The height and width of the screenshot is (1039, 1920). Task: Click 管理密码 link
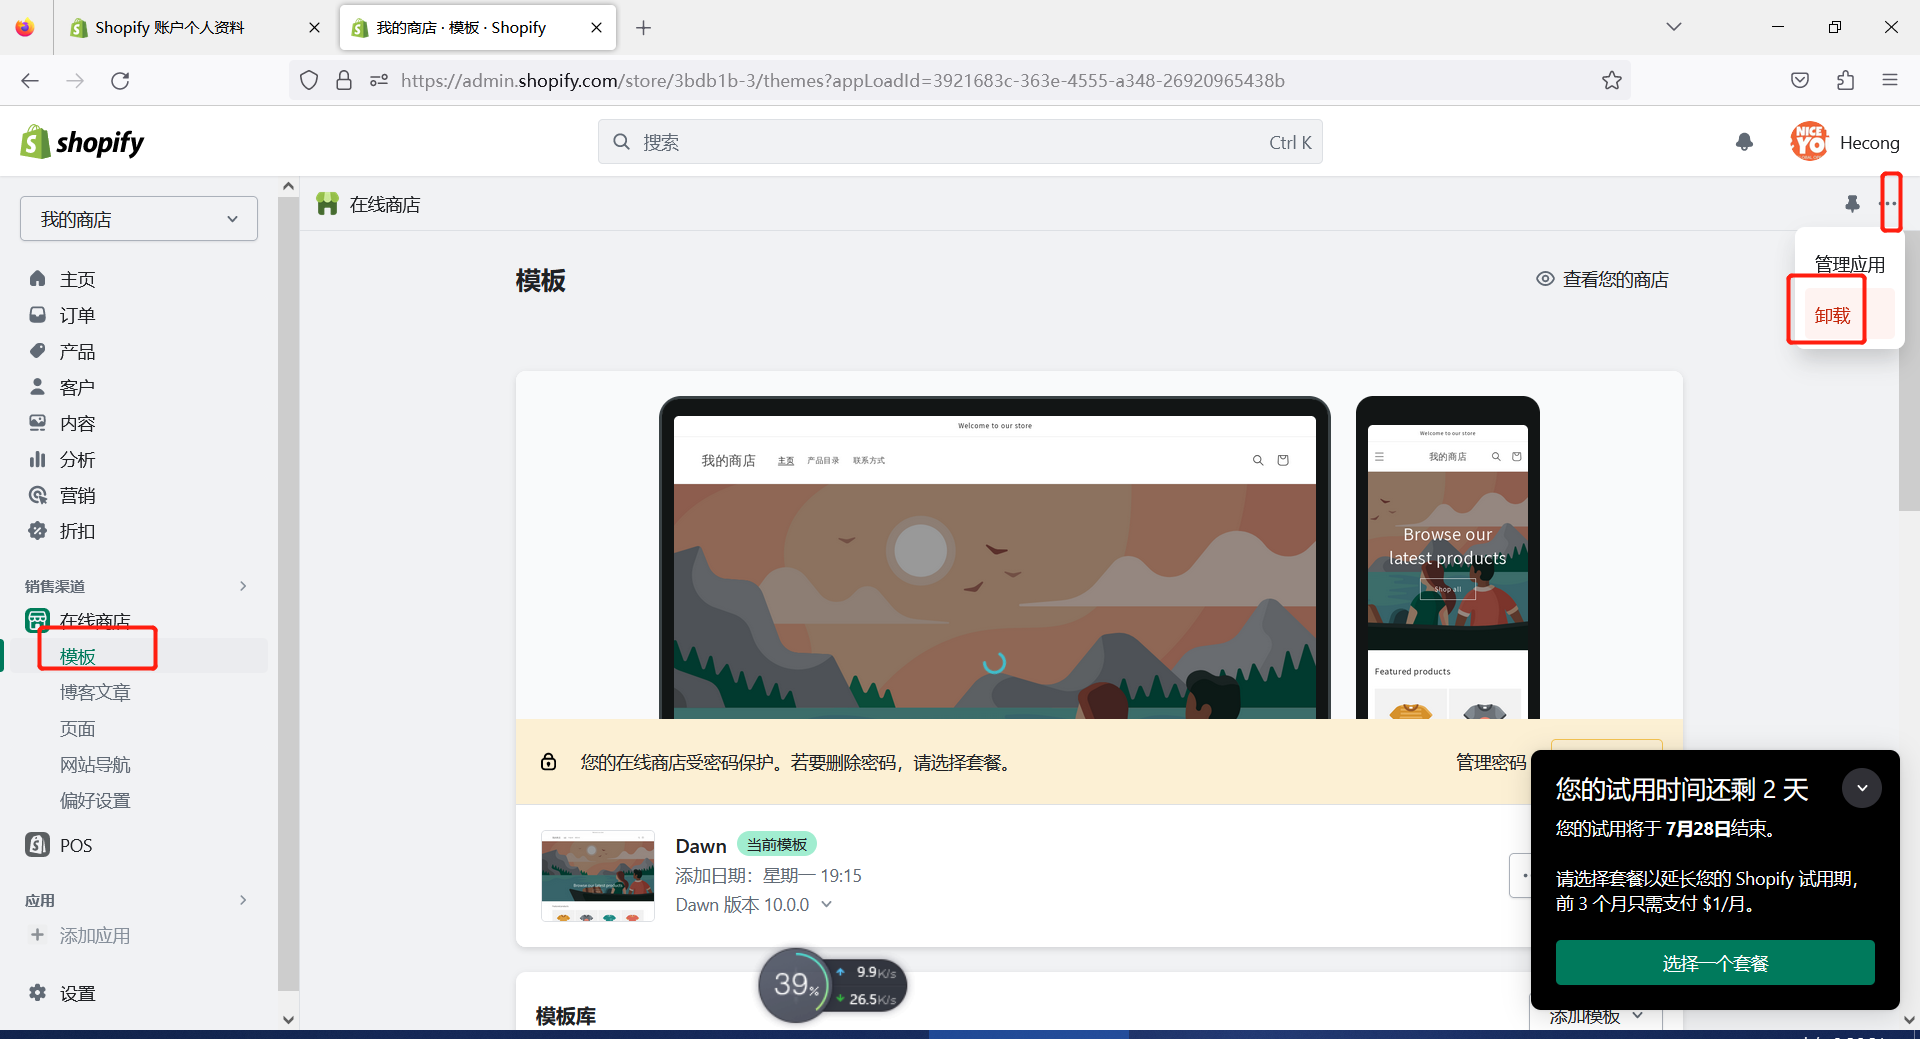pyautogui.click(x=1490, y=762)
